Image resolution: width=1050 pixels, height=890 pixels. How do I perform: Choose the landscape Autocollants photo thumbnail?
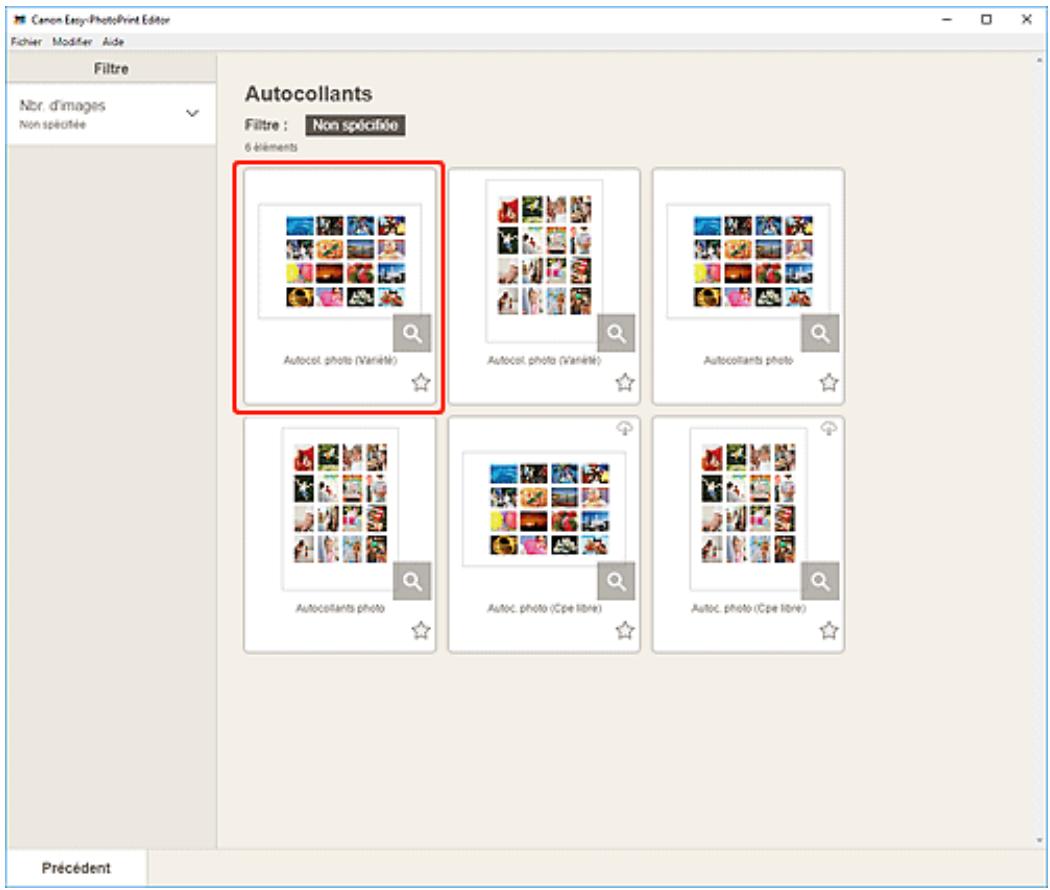748,261
